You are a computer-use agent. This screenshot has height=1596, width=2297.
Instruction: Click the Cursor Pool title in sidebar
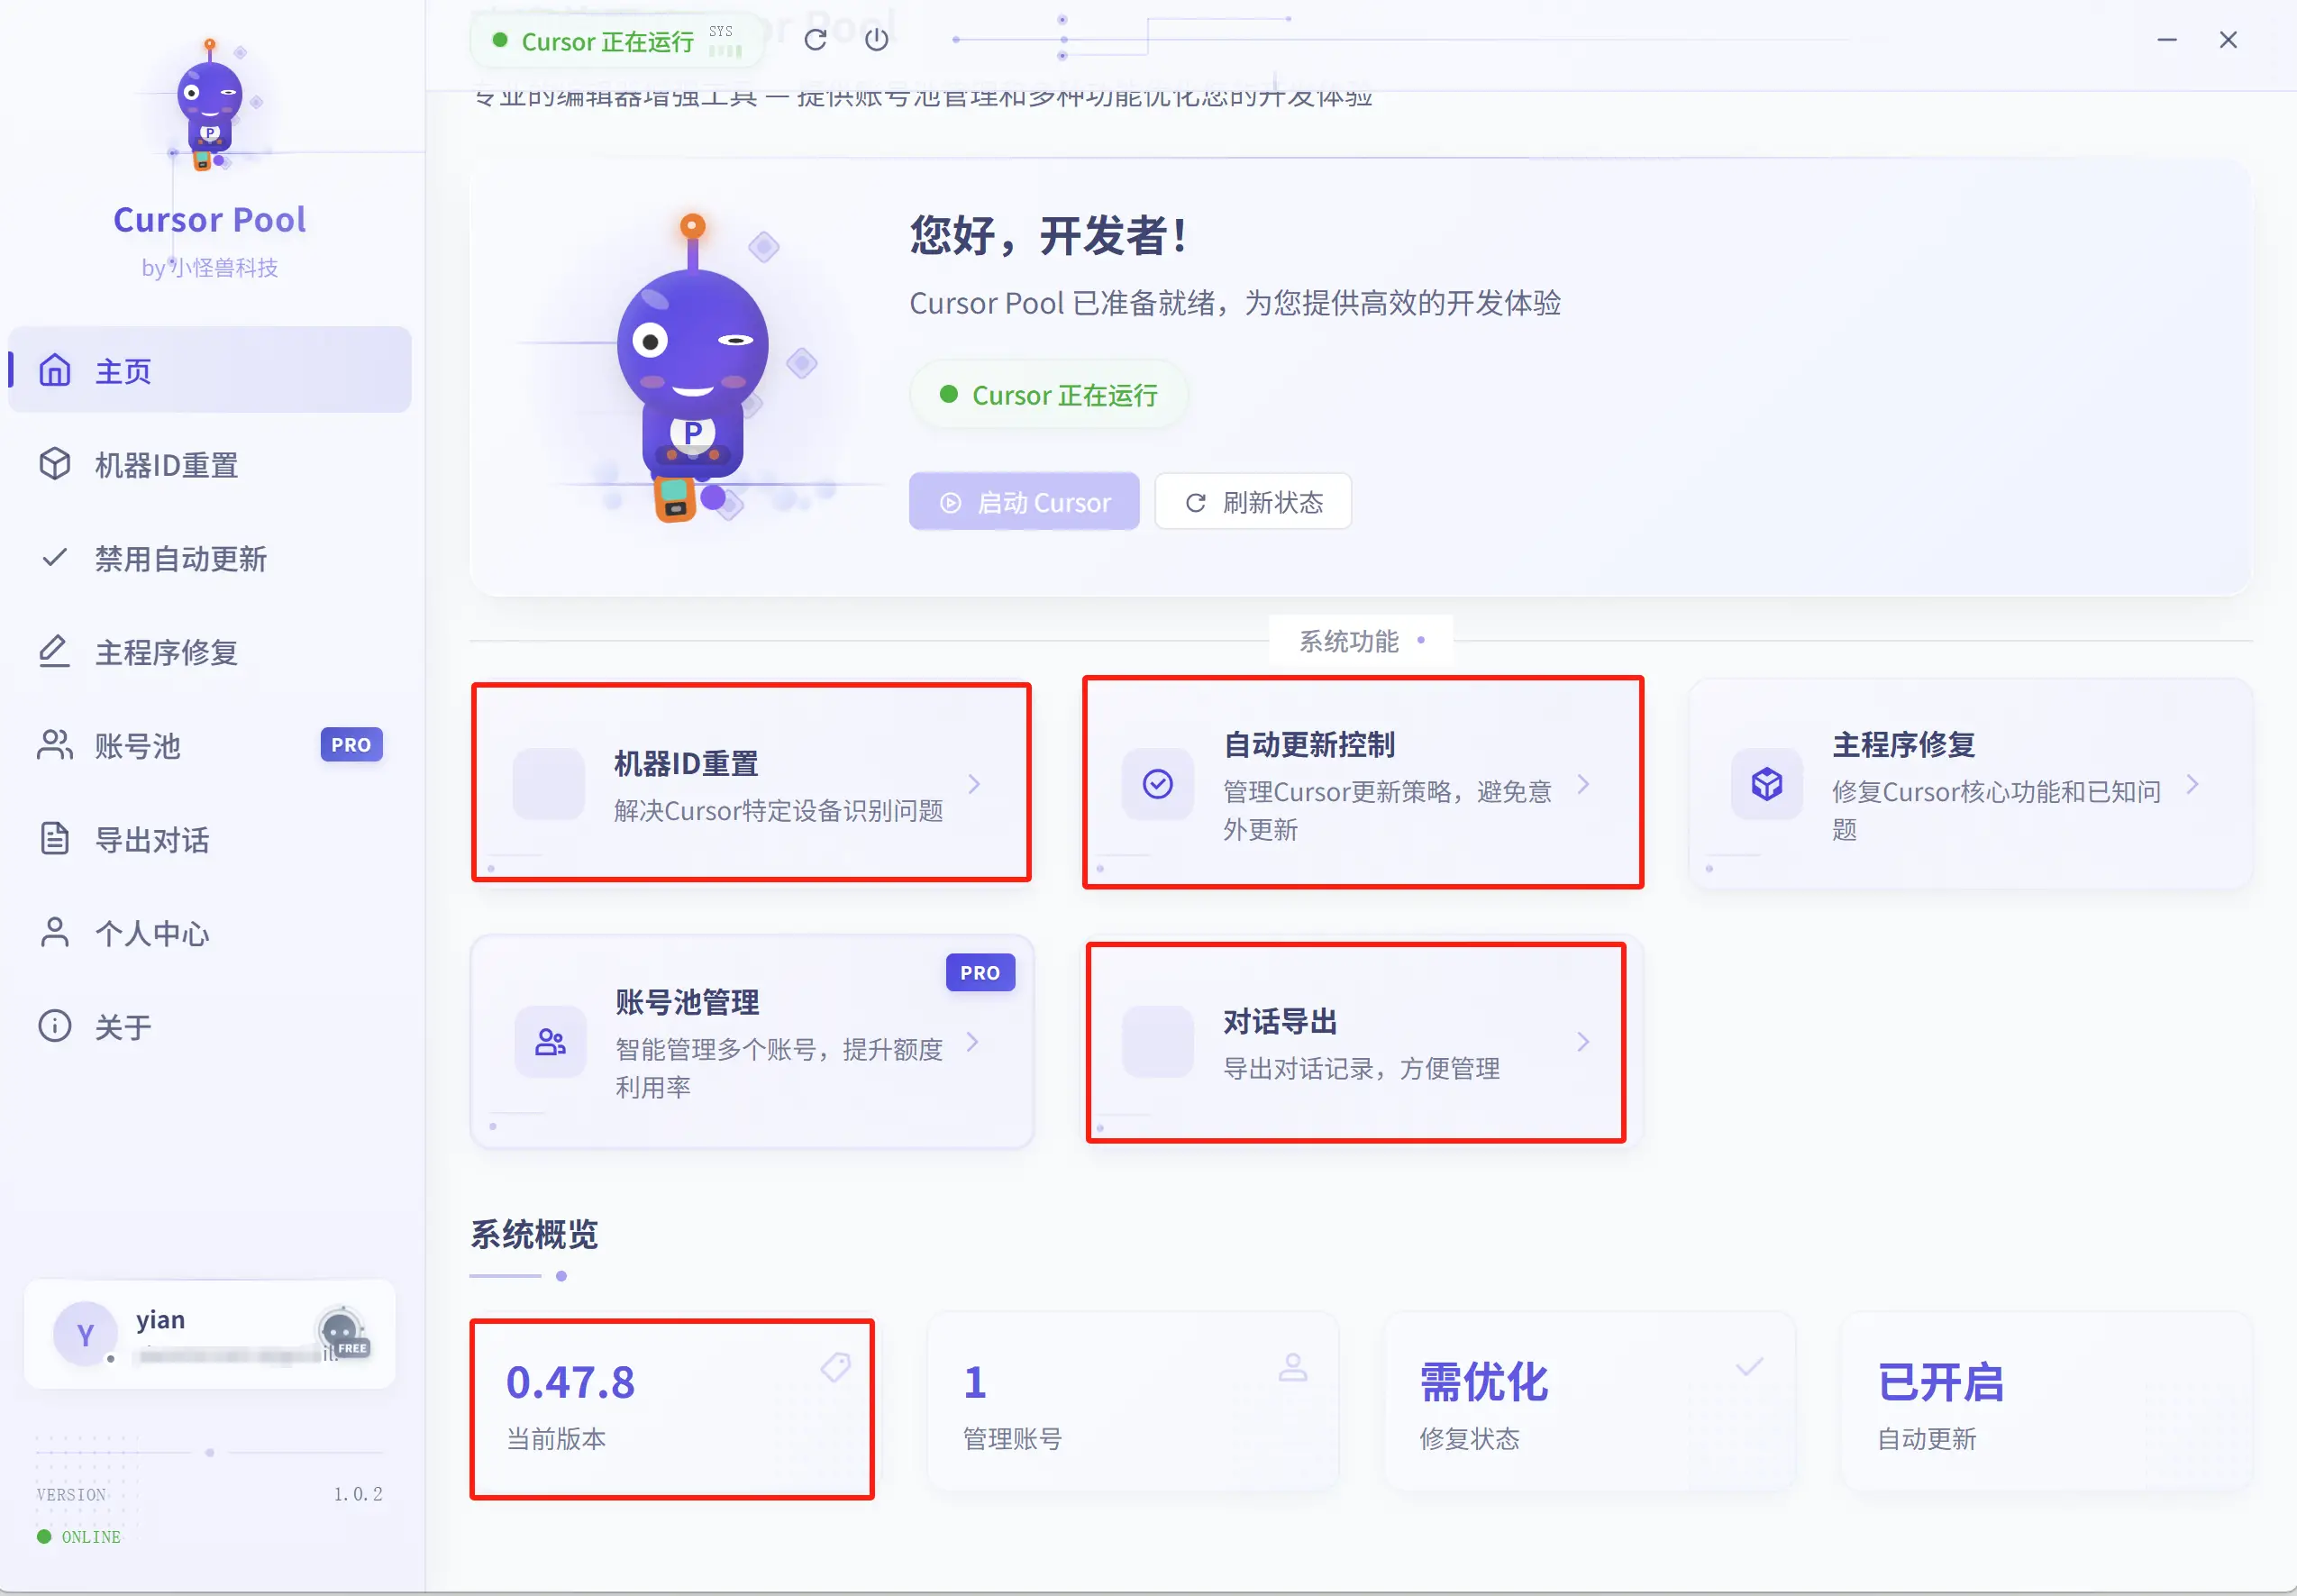click(210, 219)
